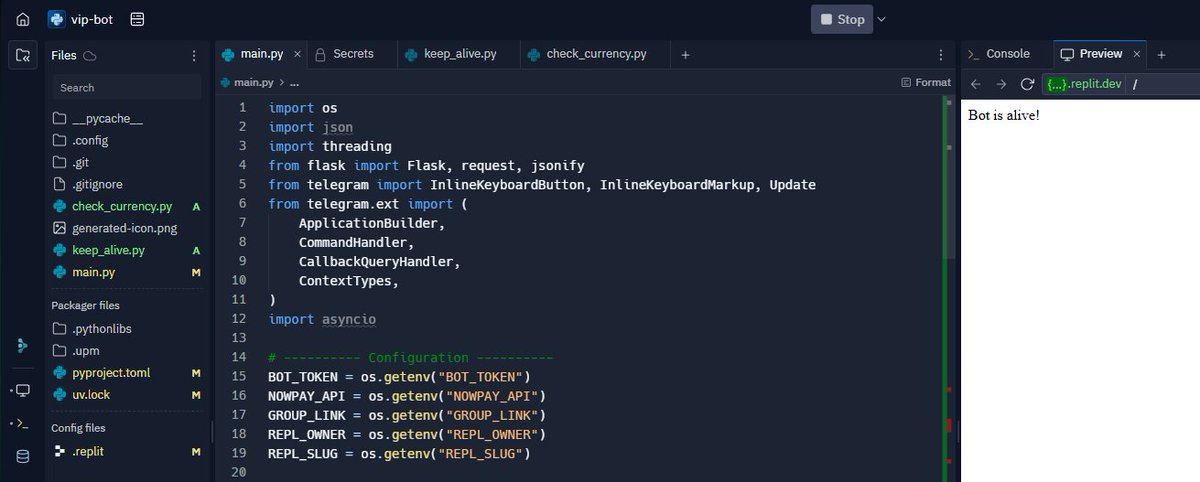Screen dimensions: 1200x482
Task: Open the Files panel three-dot menu
Action: 194,56
